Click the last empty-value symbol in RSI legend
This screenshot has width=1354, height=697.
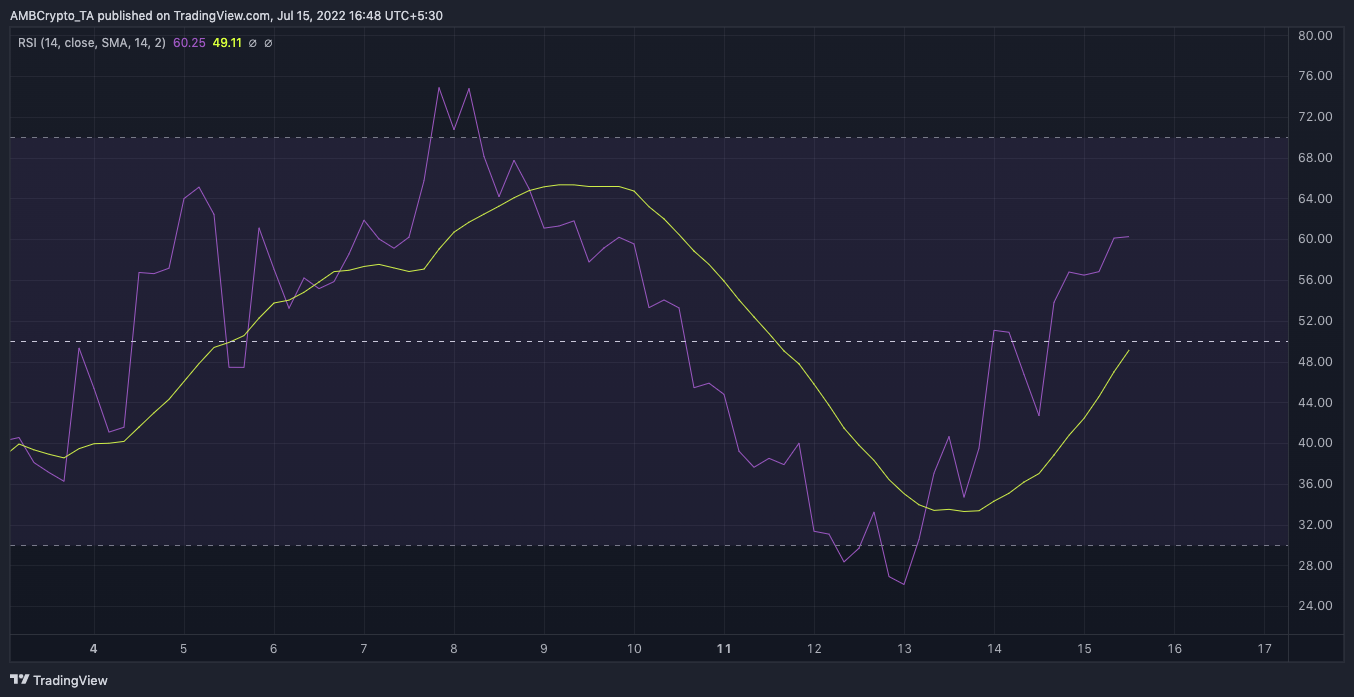[268, 43]
